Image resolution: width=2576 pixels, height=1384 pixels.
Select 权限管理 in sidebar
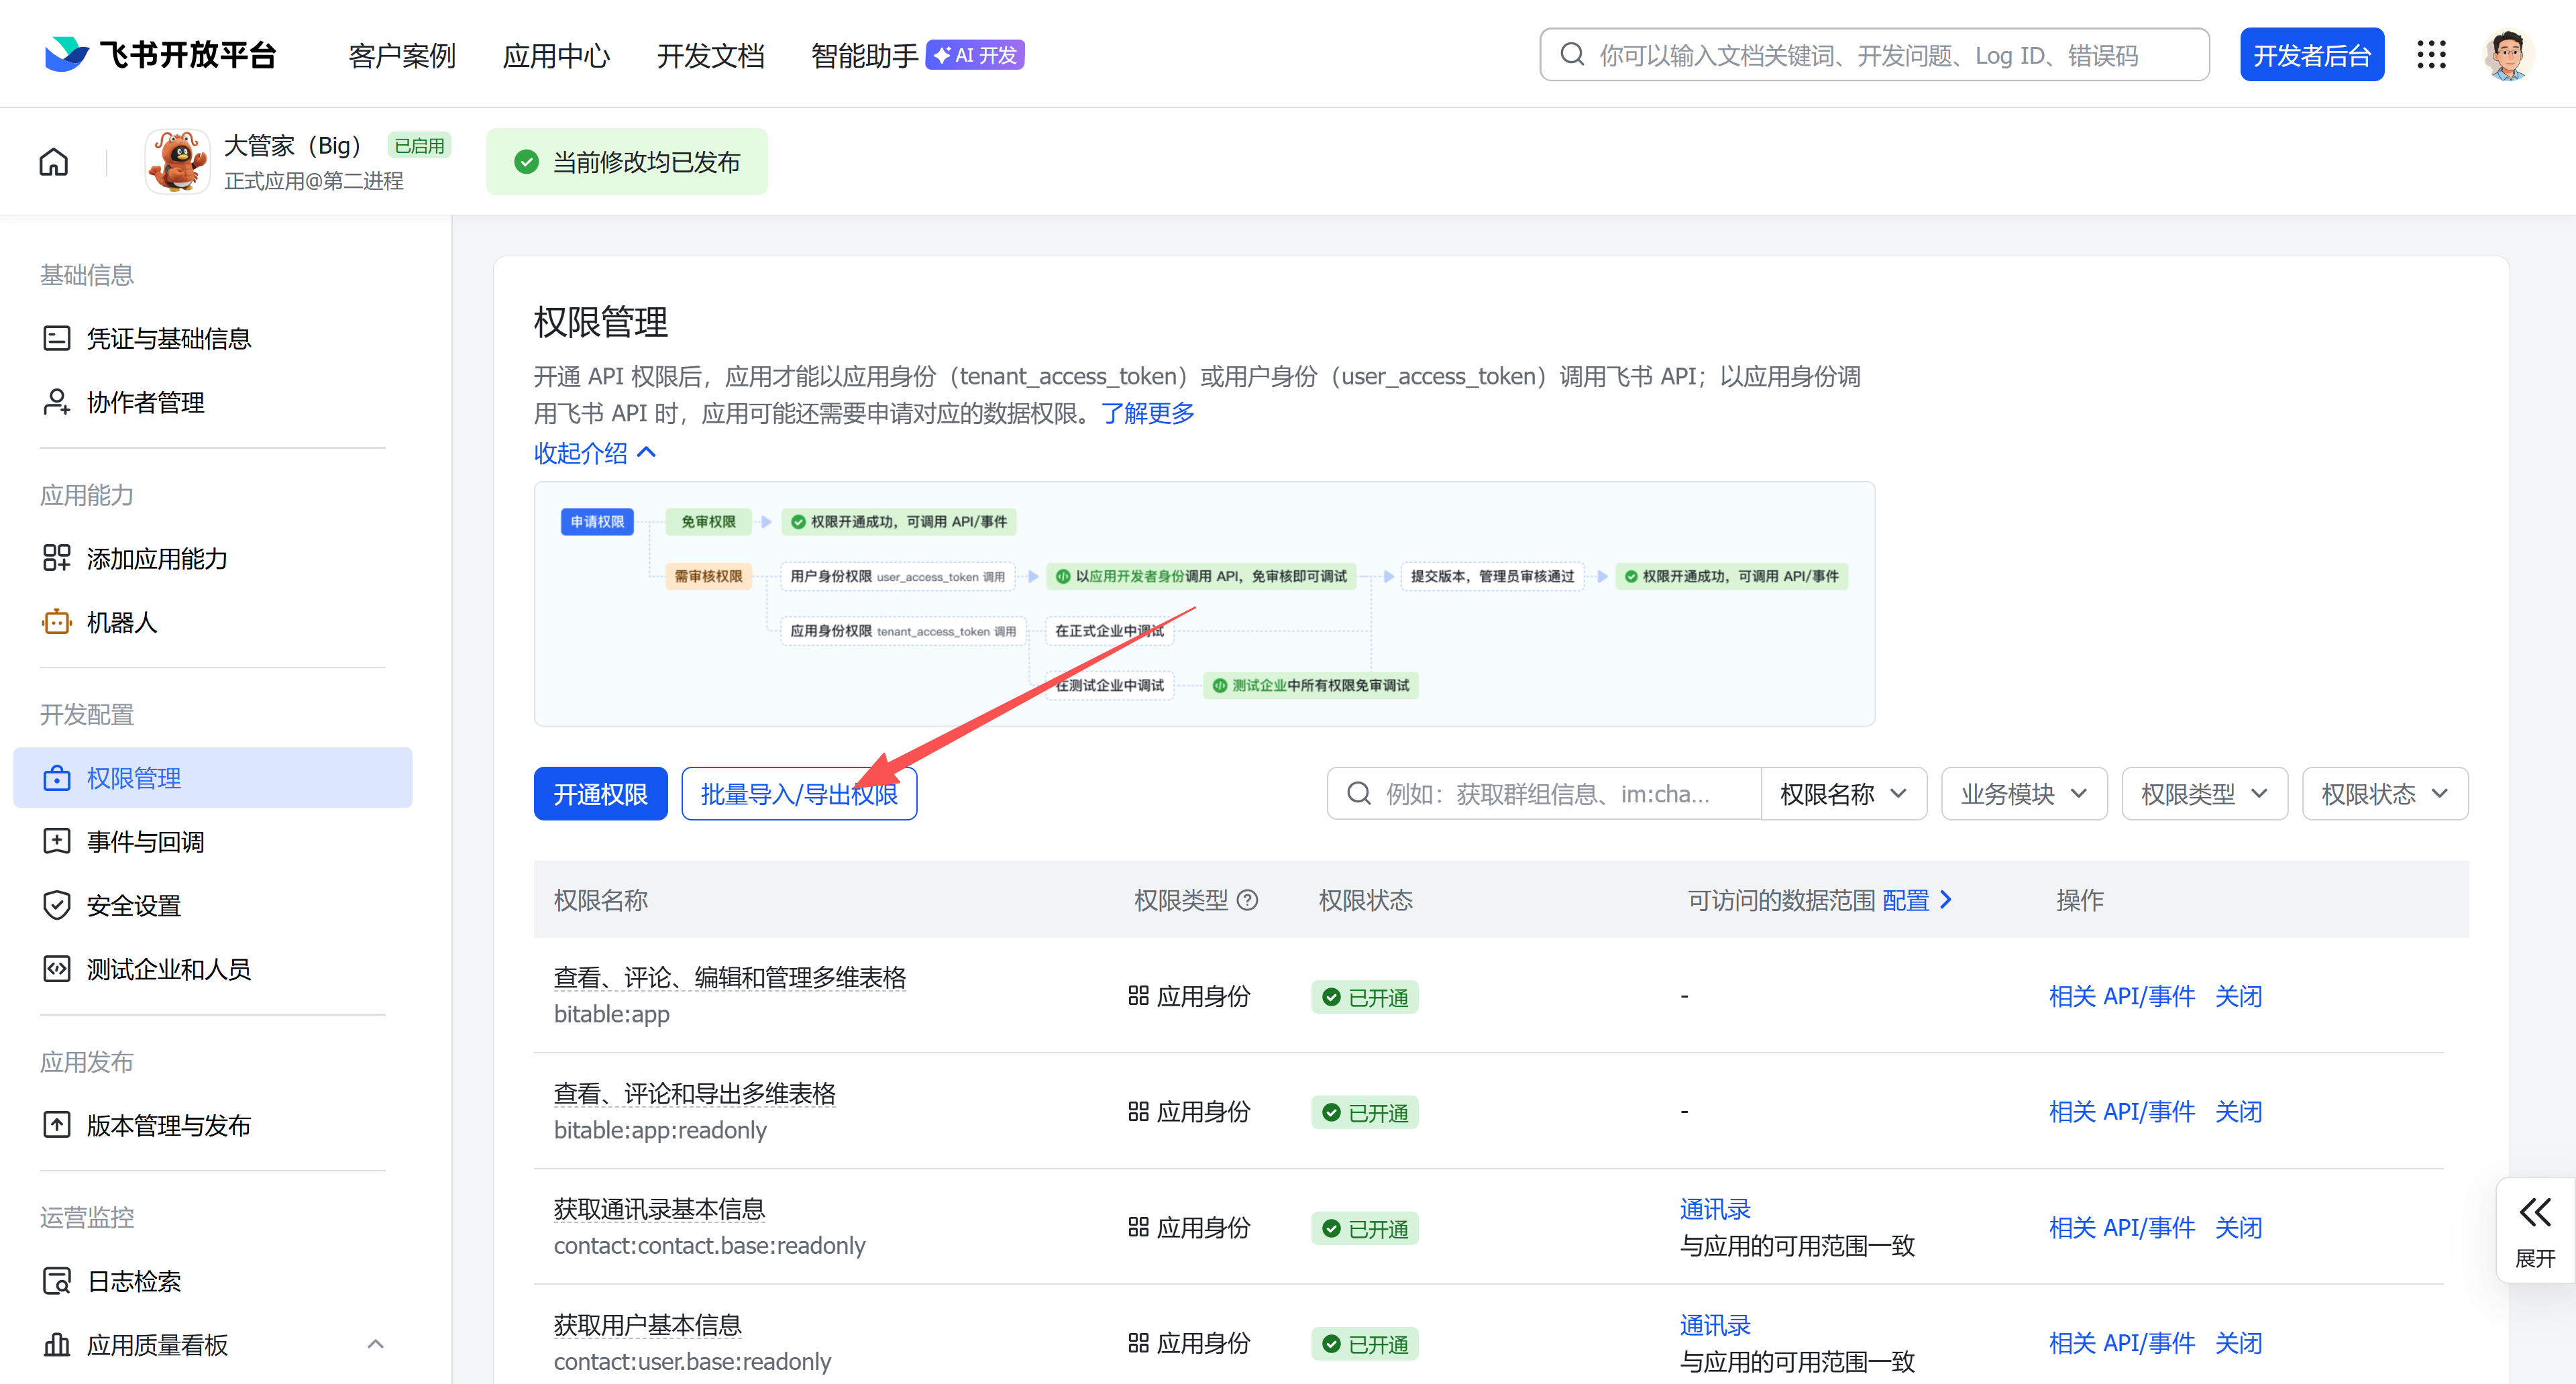(x=212, y=778)
